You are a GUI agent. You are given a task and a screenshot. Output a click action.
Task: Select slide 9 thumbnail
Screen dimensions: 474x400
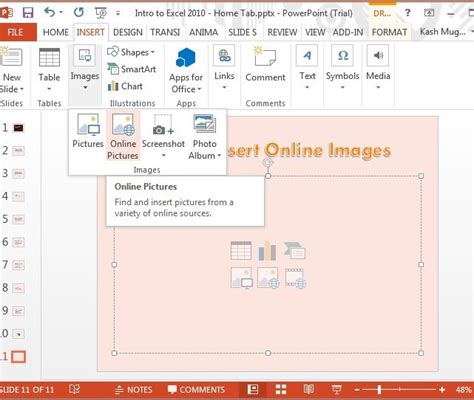tap(18, 311)
